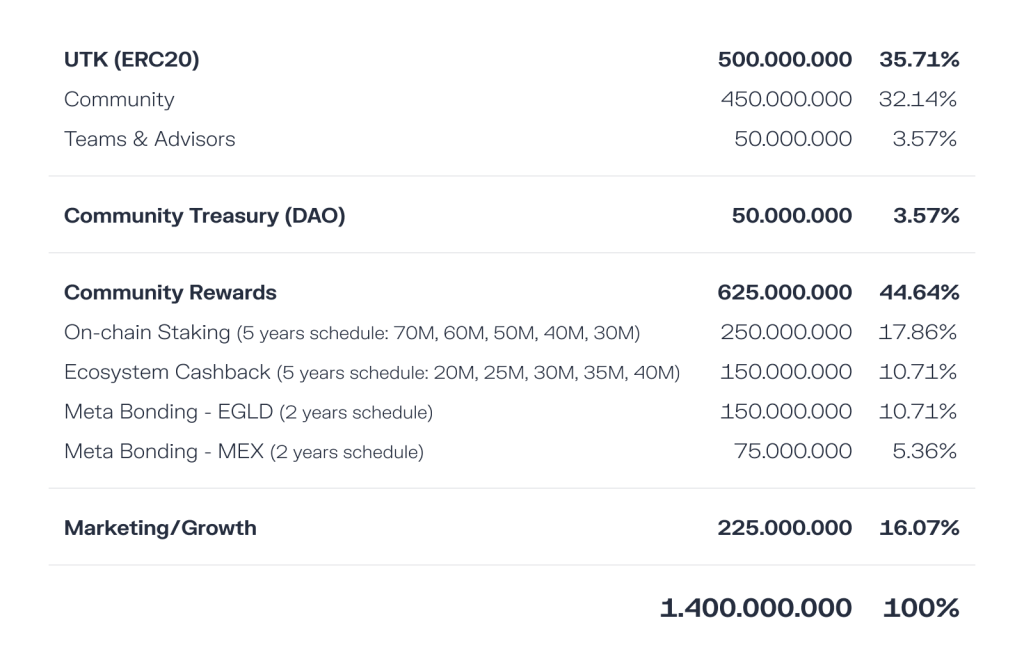Click the UTK (ERC20) heading

(131, 60)
